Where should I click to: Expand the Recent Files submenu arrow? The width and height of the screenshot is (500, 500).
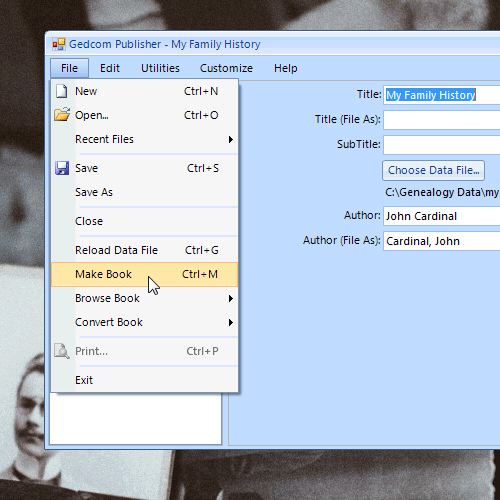[x=231, y=139]
